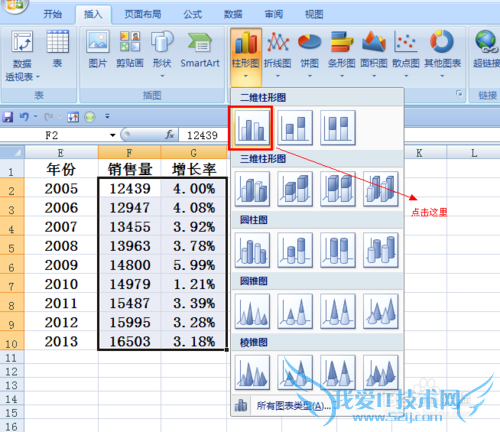Select the 3-D column chart (fourth 3-D option)
This screenshot has width=500, height=432.
pos(381,189)
